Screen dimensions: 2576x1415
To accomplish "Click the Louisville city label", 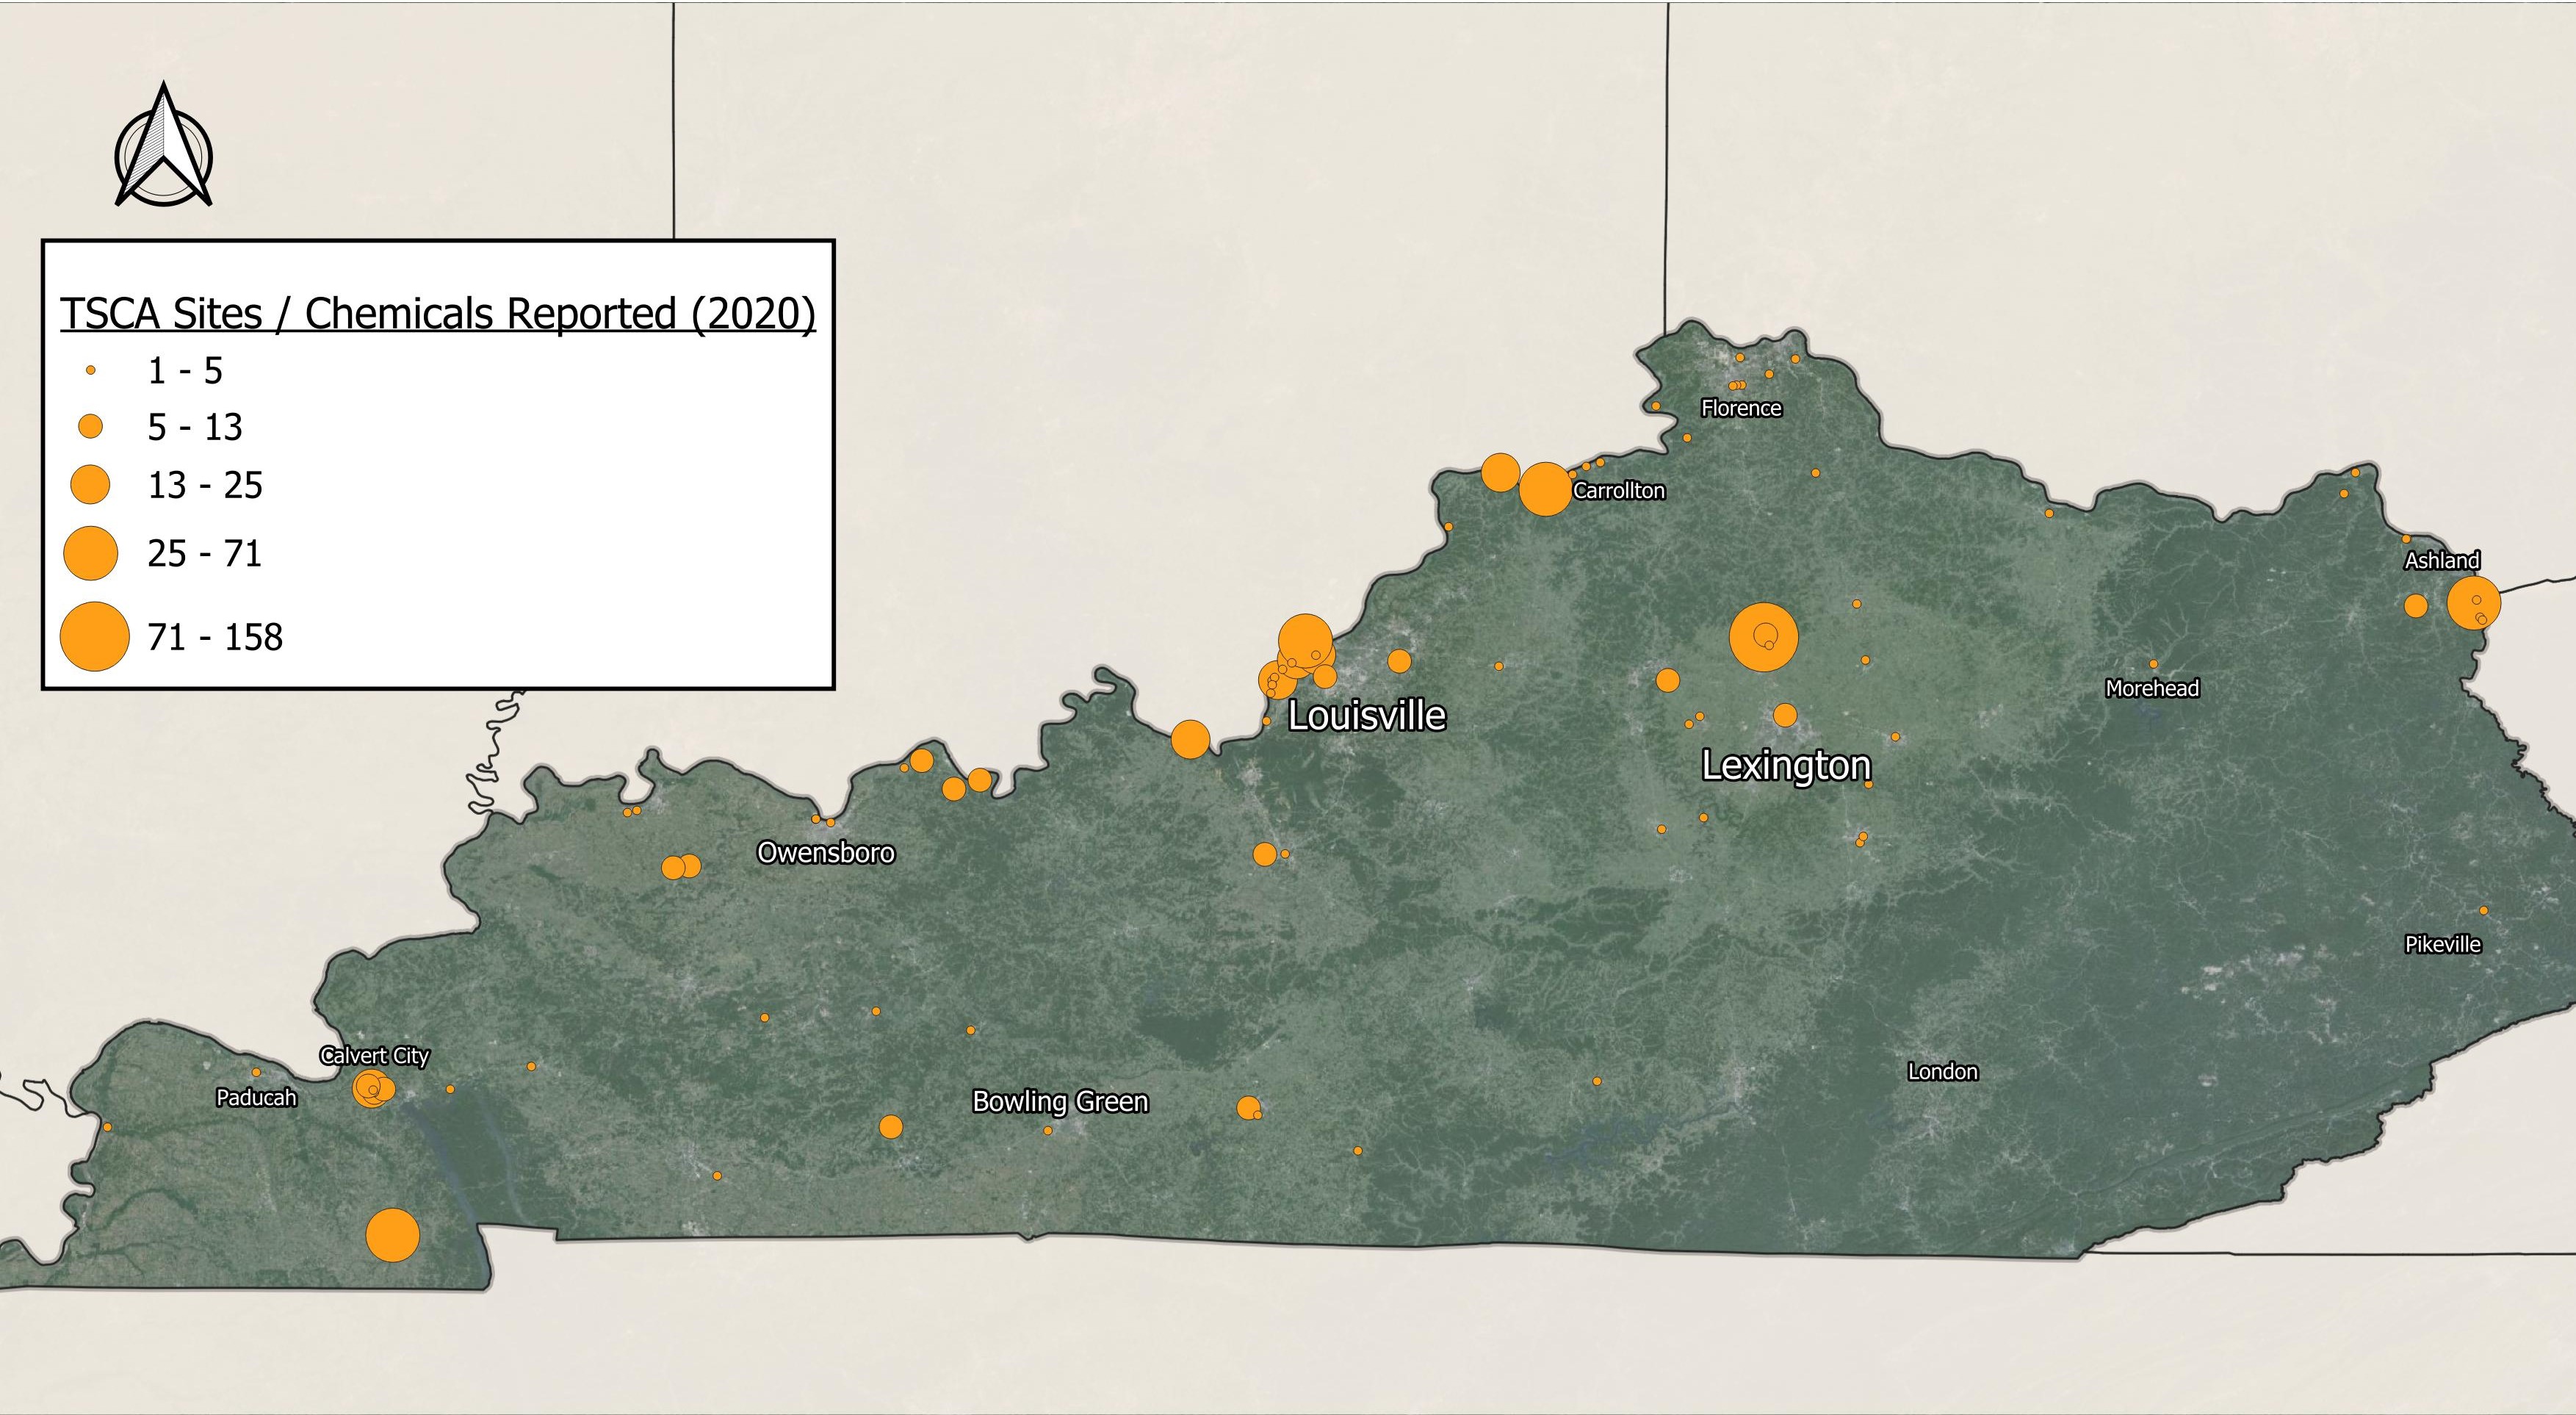I will 1366,716.
